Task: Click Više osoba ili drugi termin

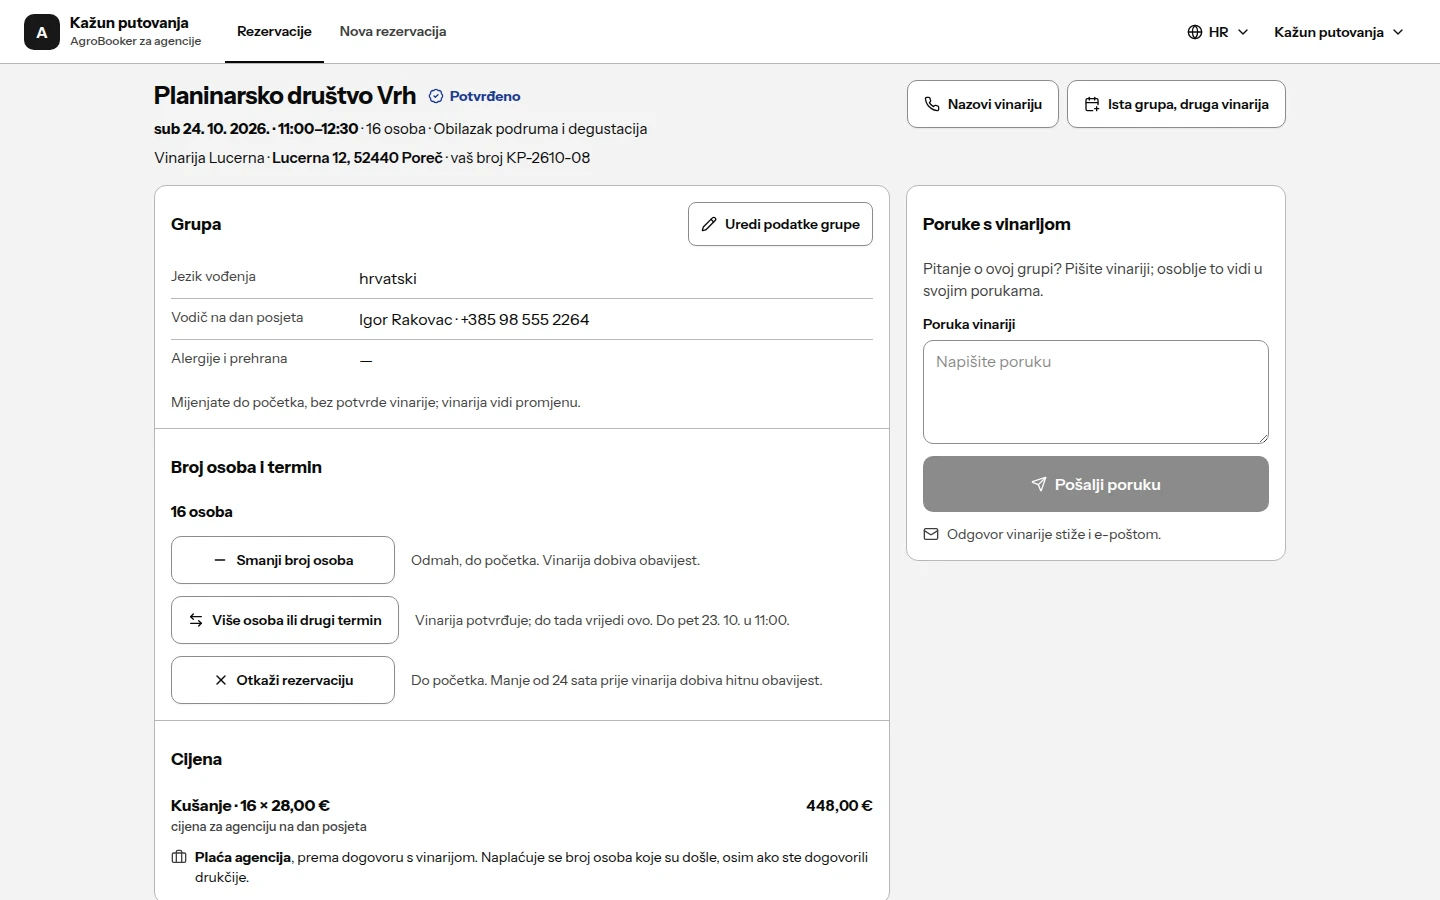Action: tap(285, 620)
